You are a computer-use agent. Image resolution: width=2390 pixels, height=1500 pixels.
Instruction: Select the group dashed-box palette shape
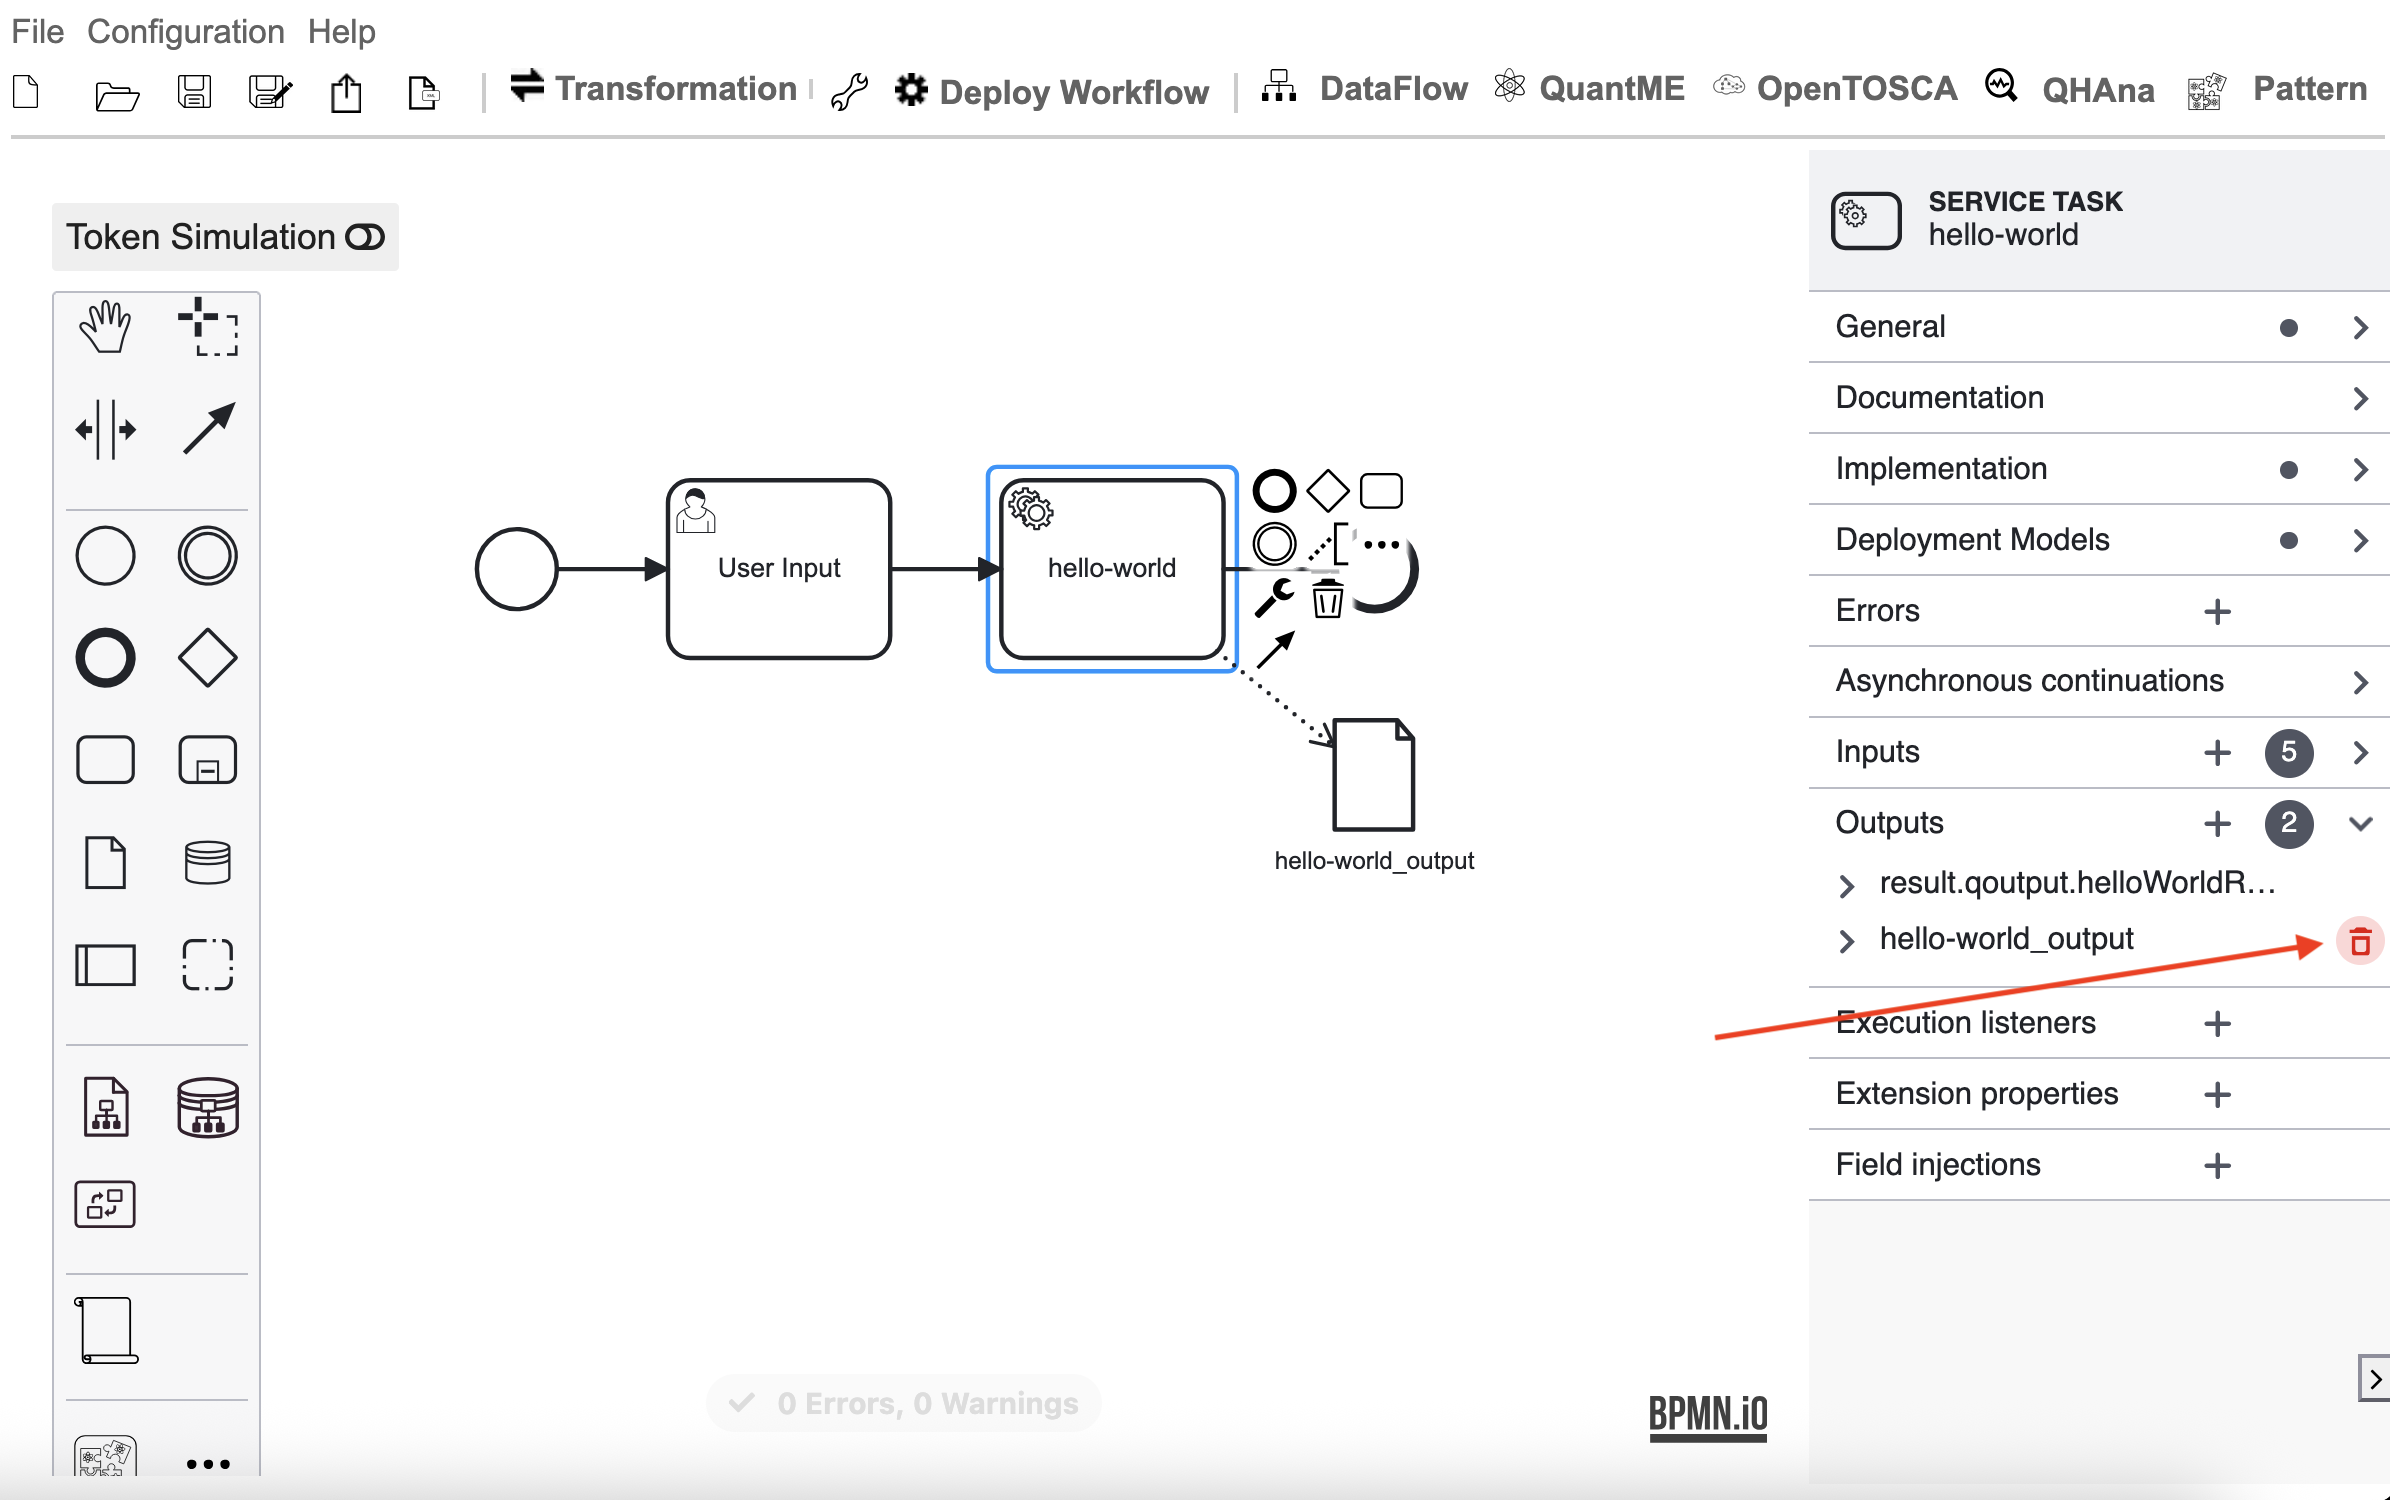208,965
